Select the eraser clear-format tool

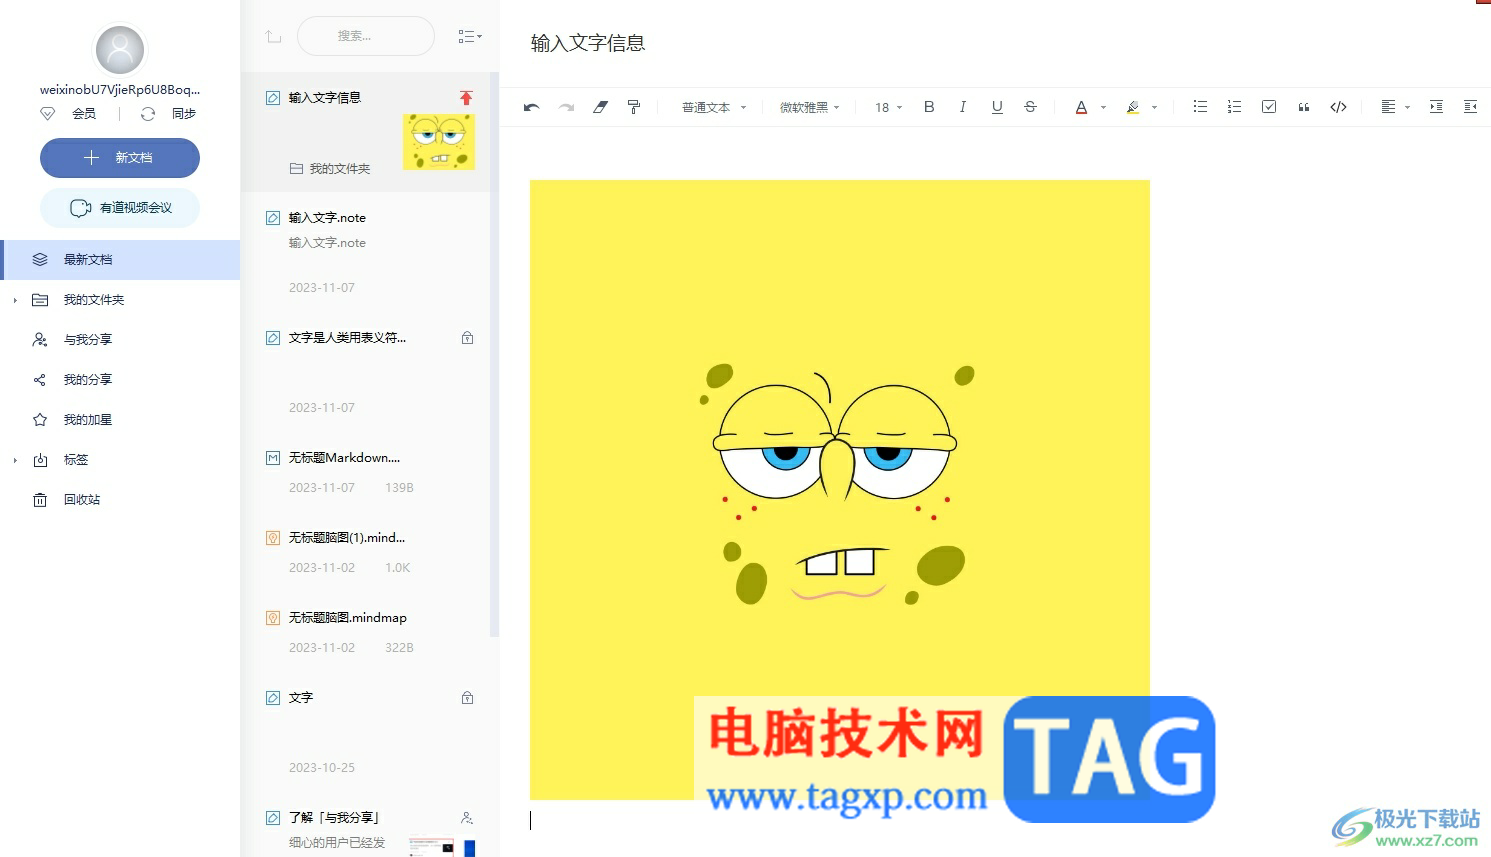pyautogui.click(x=600, y=107)
